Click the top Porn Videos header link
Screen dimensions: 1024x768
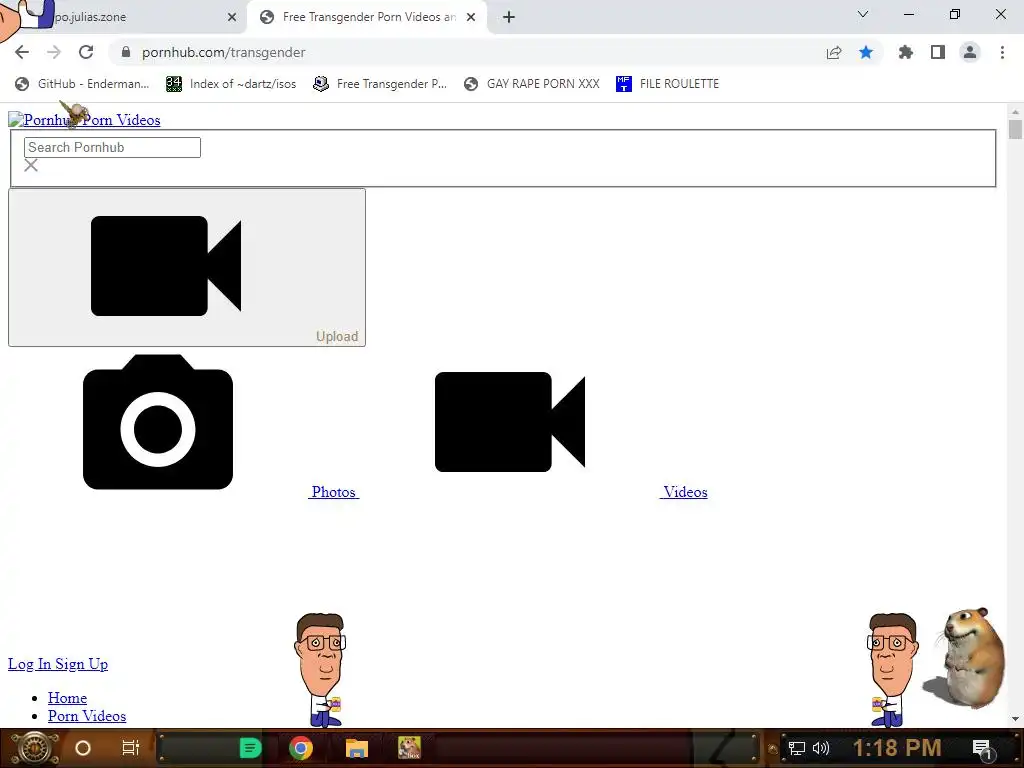(x=121, y=120)
